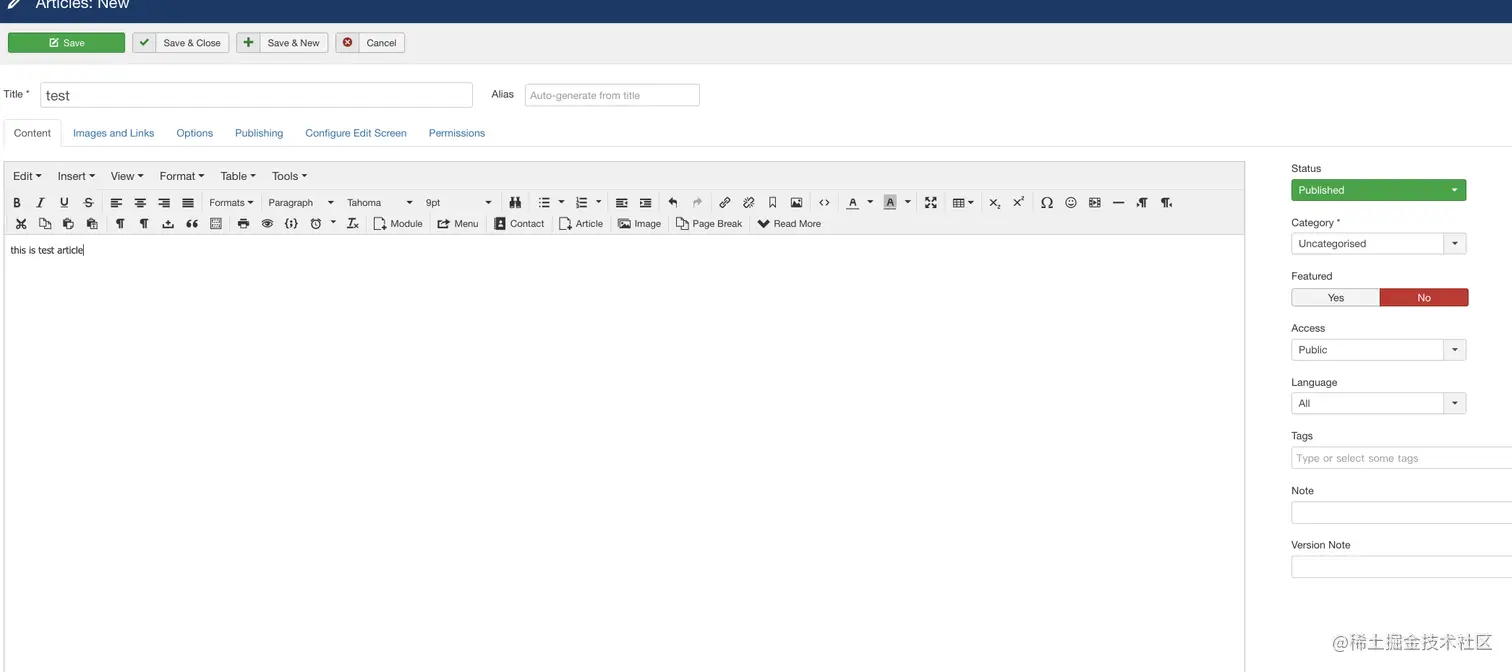1512x672 pixels.
Task: Switch to the Images and Links tab
Action: tap(114, 133)
